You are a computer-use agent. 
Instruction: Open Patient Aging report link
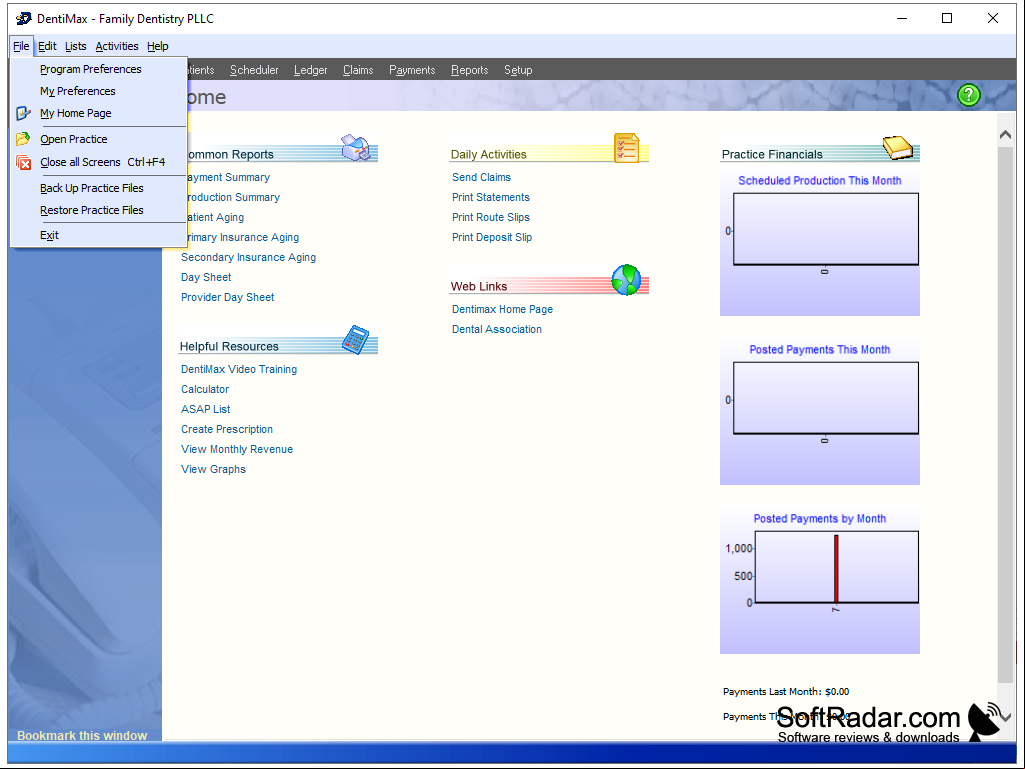pos(216,217)
